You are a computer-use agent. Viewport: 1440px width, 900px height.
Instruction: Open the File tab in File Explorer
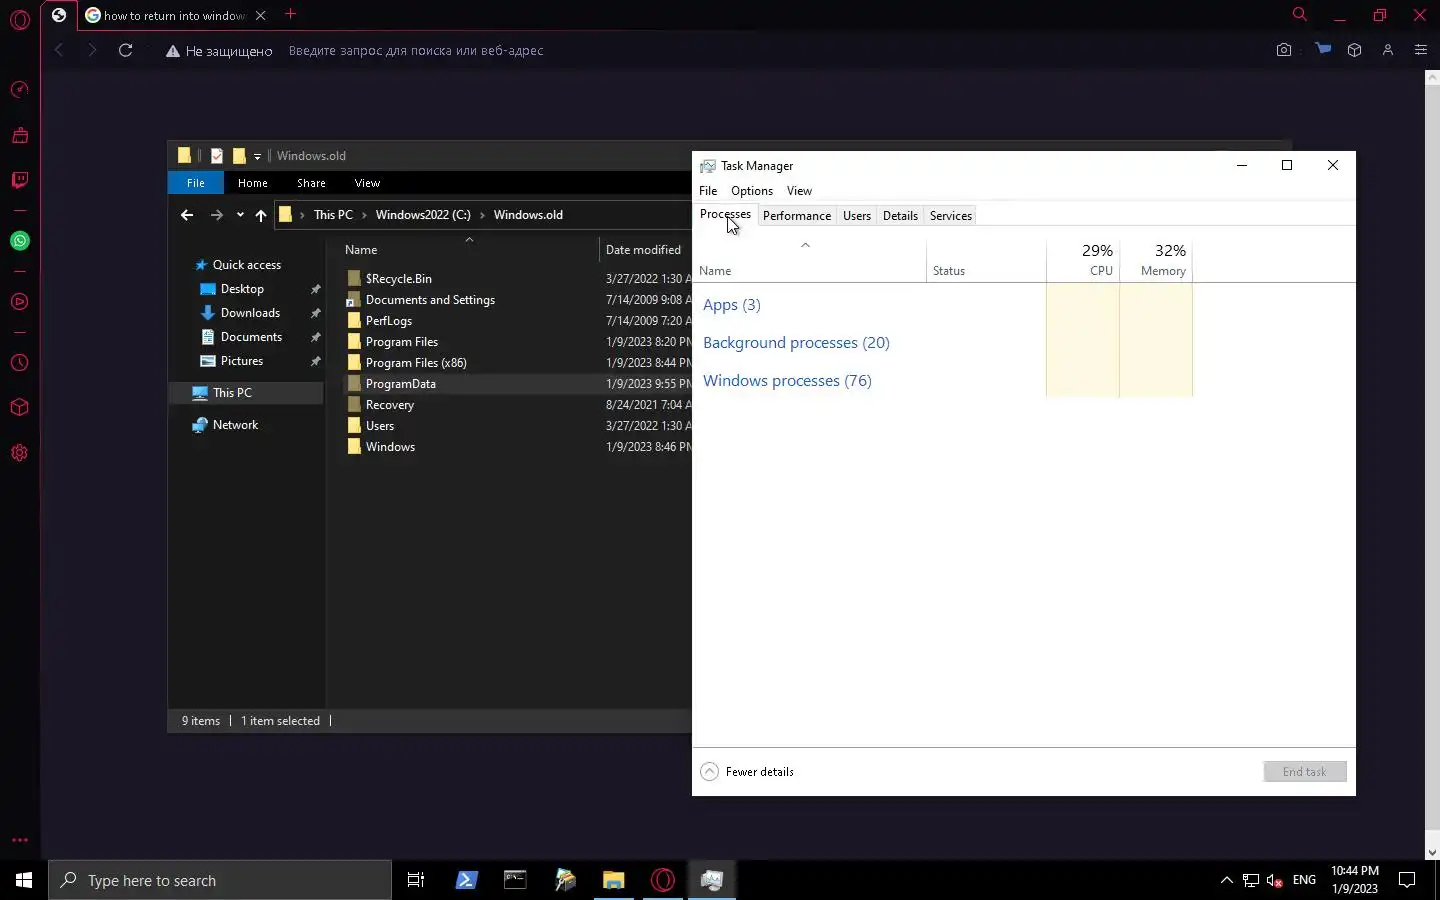click(196, 183)
